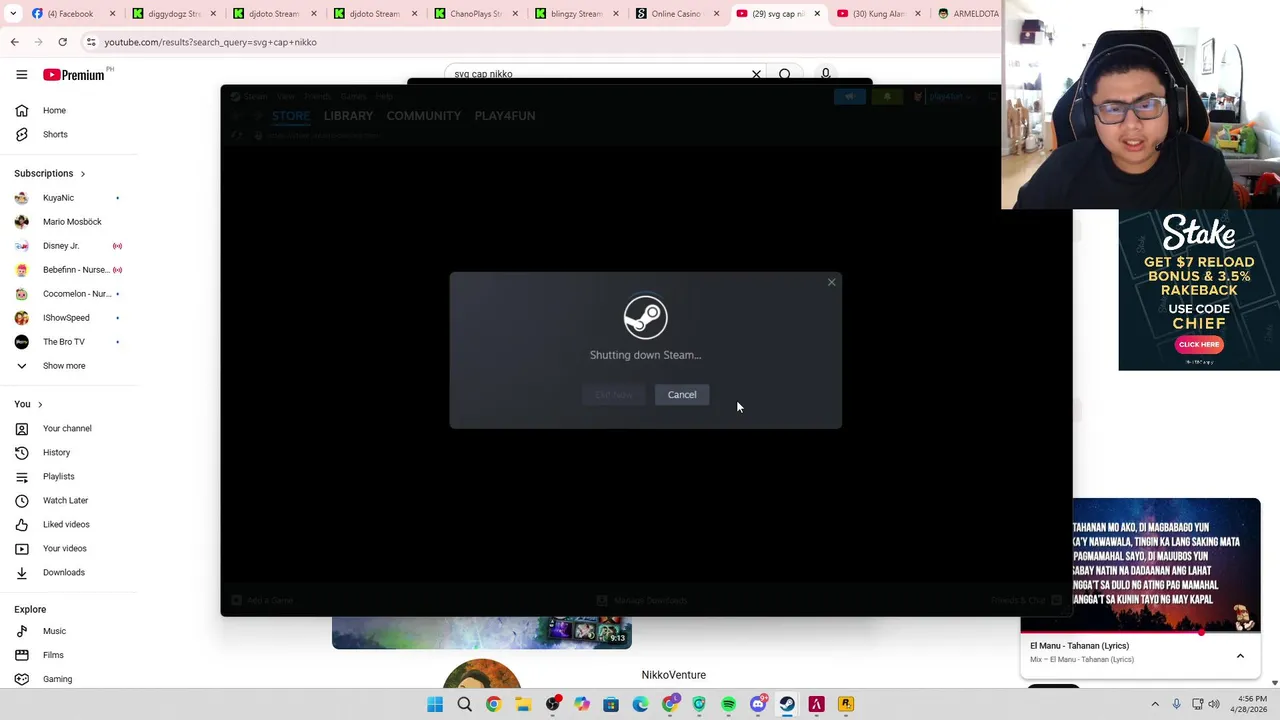Click Steam icon in taskbar

pos(787,704)
